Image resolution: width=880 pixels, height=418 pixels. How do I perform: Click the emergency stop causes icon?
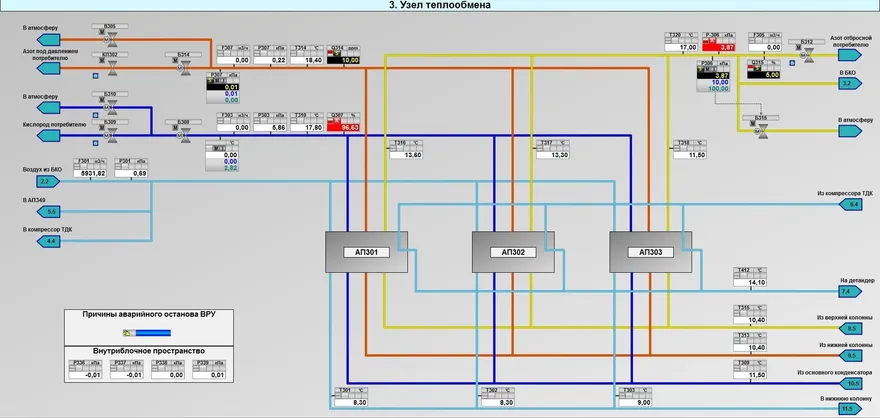click(127, 333)
